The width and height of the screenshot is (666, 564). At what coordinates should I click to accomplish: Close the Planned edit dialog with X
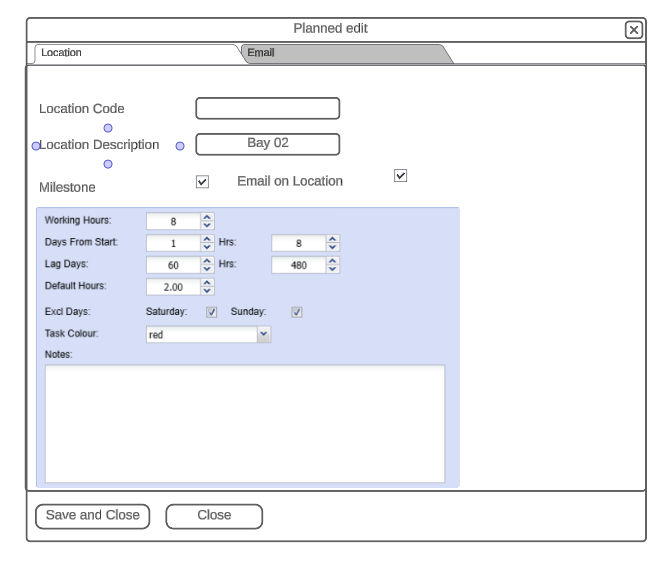pos(633,30)
